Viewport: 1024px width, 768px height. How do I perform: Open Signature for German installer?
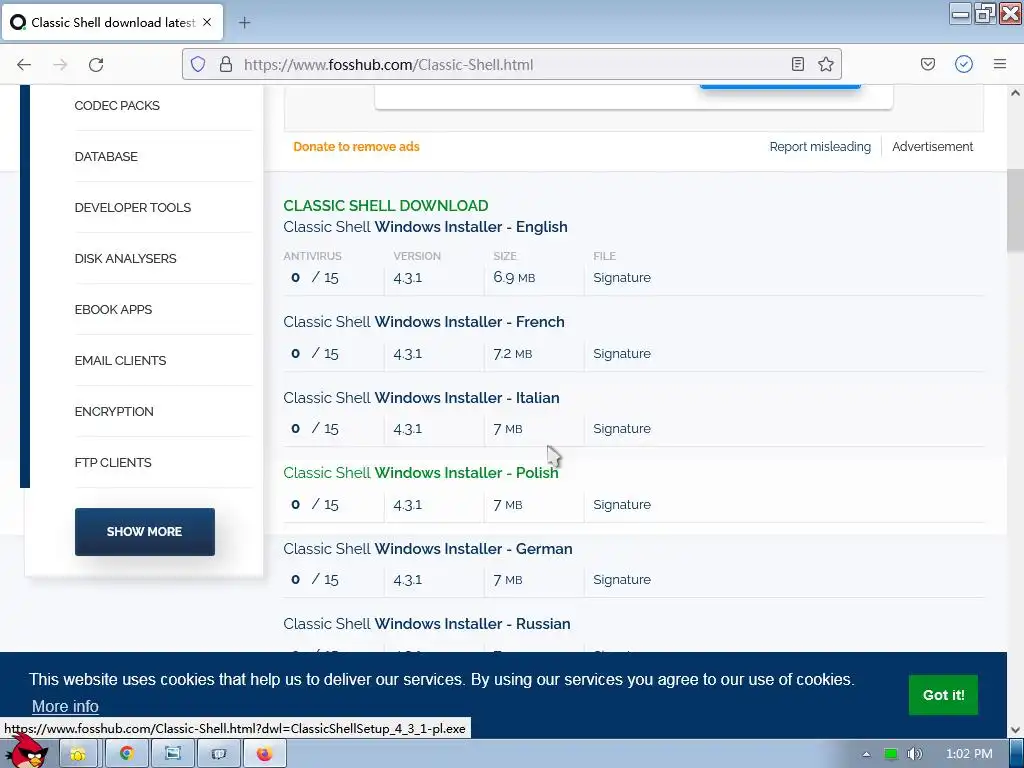coord(622,579)
